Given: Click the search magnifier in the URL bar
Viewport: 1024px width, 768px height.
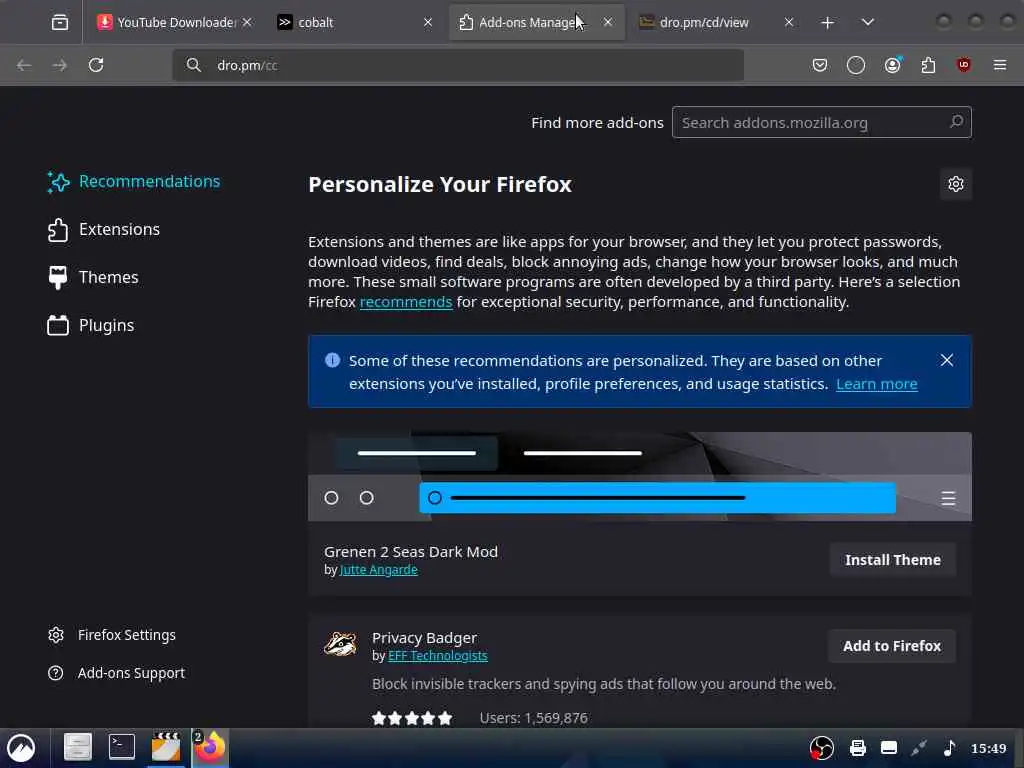Looking at the screenshot, I should [193, 65].
